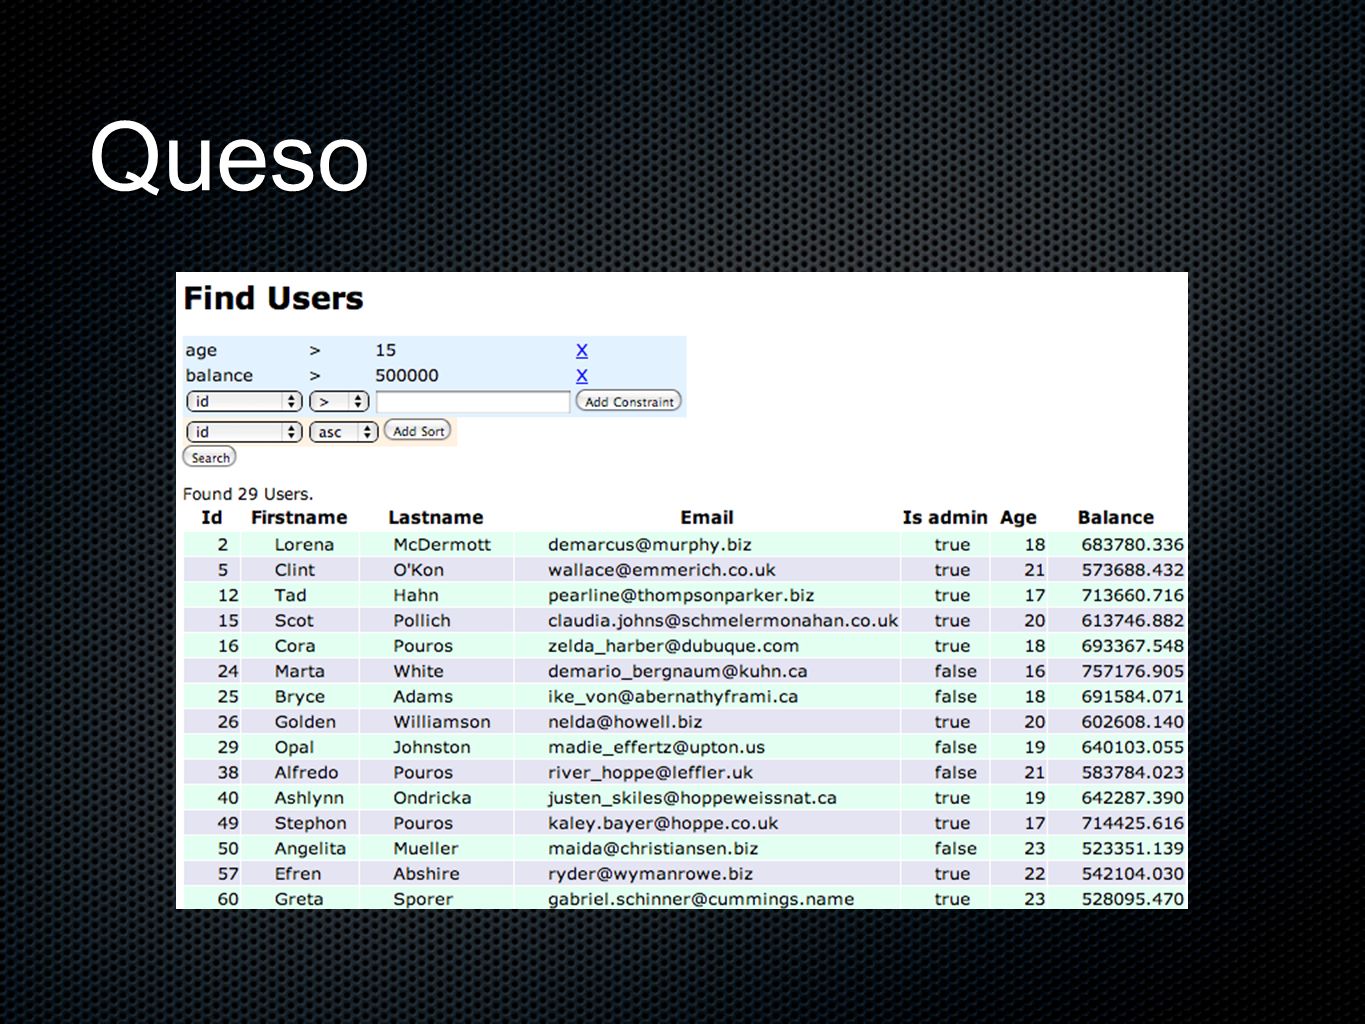
Task: Select the firstname cell Golden
Action: (x=305, y=722)
